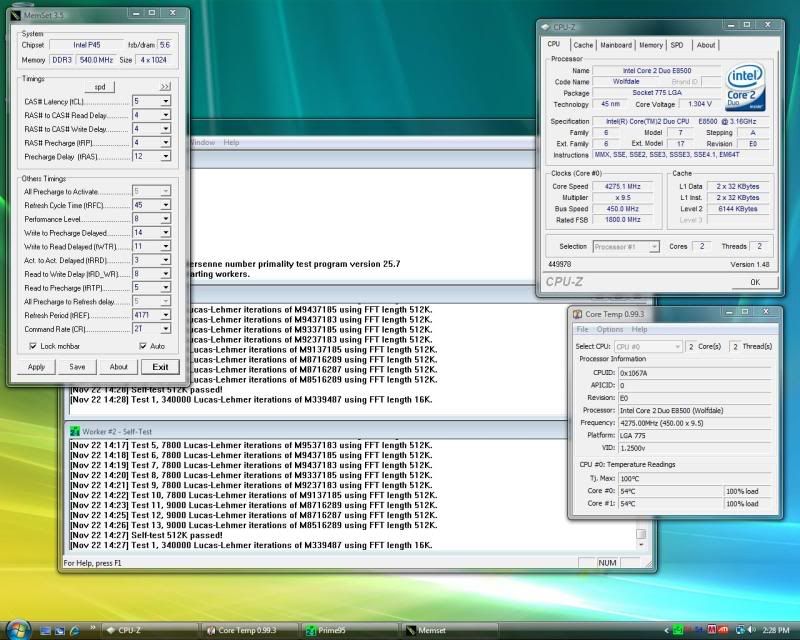The height and width of the screenshot is (640, 800).
Task: Click the Intel Core 2 Duo logo
Action: (x=746, y=88)
